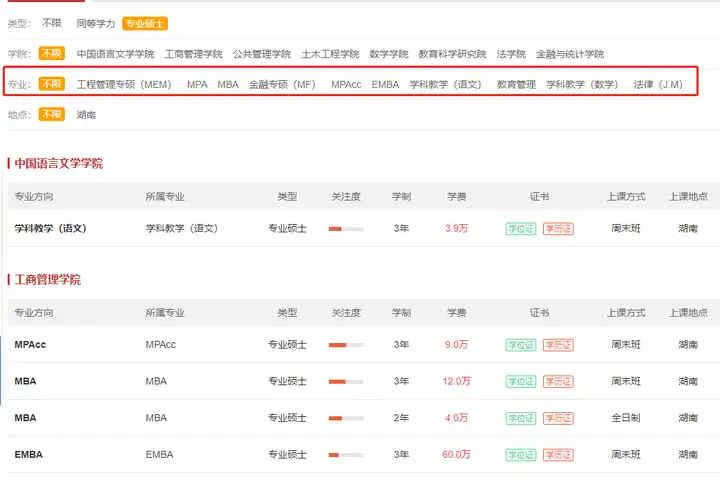Image resolution: width=720 pixels, height=500 pixels.
Task: Click 学位证 badge in MPAcc row
Action: pos(521,345)
